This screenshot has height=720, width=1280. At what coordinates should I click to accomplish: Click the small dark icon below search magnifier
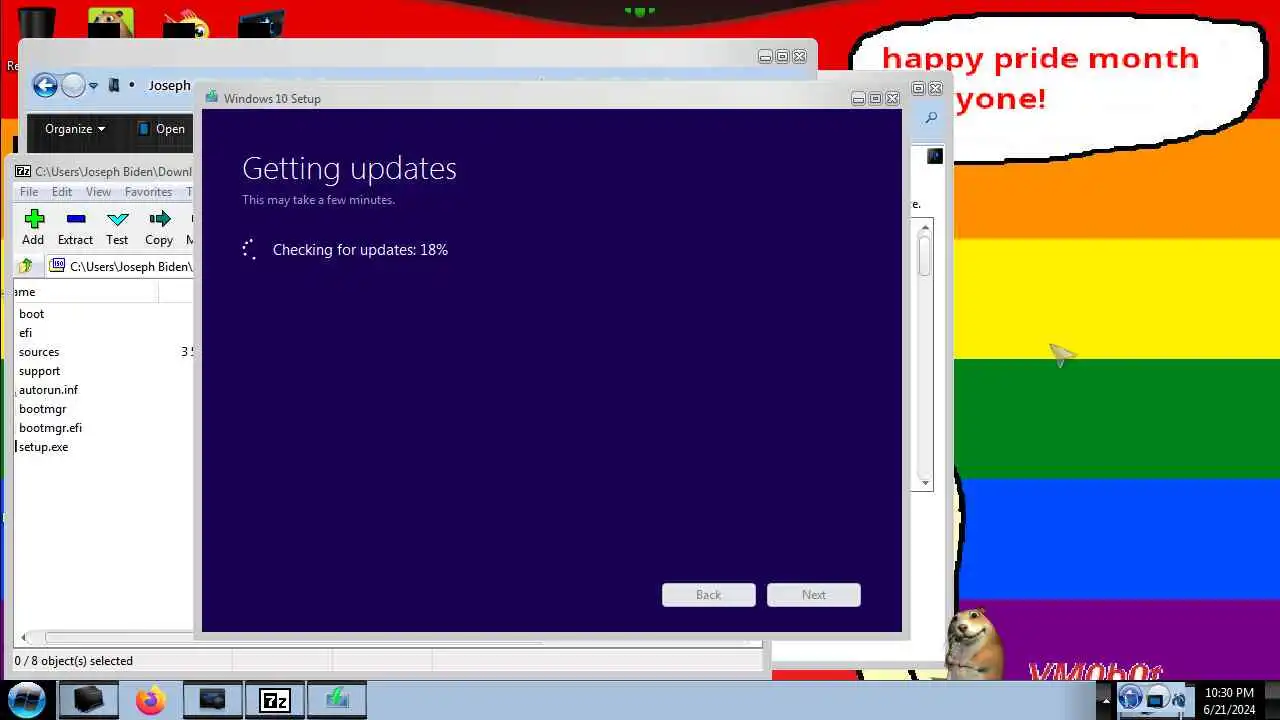point(935,156)
